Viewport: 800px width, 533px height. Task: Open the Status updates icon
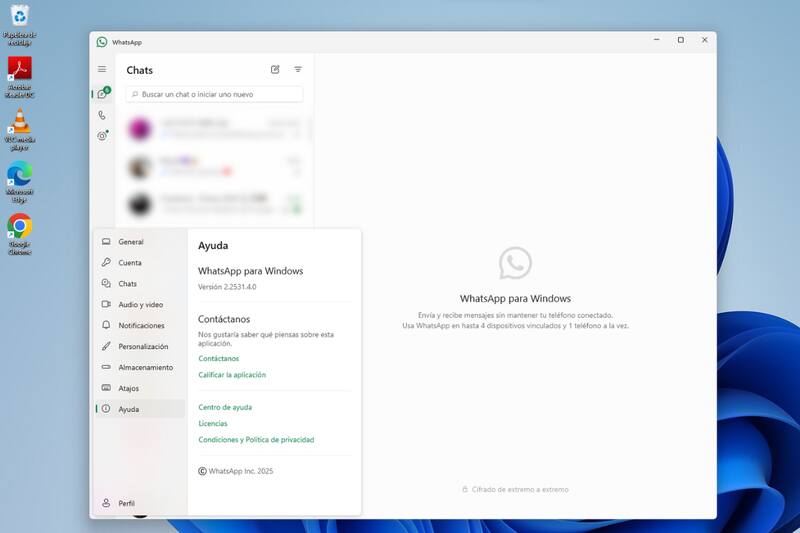click(102, 136)
